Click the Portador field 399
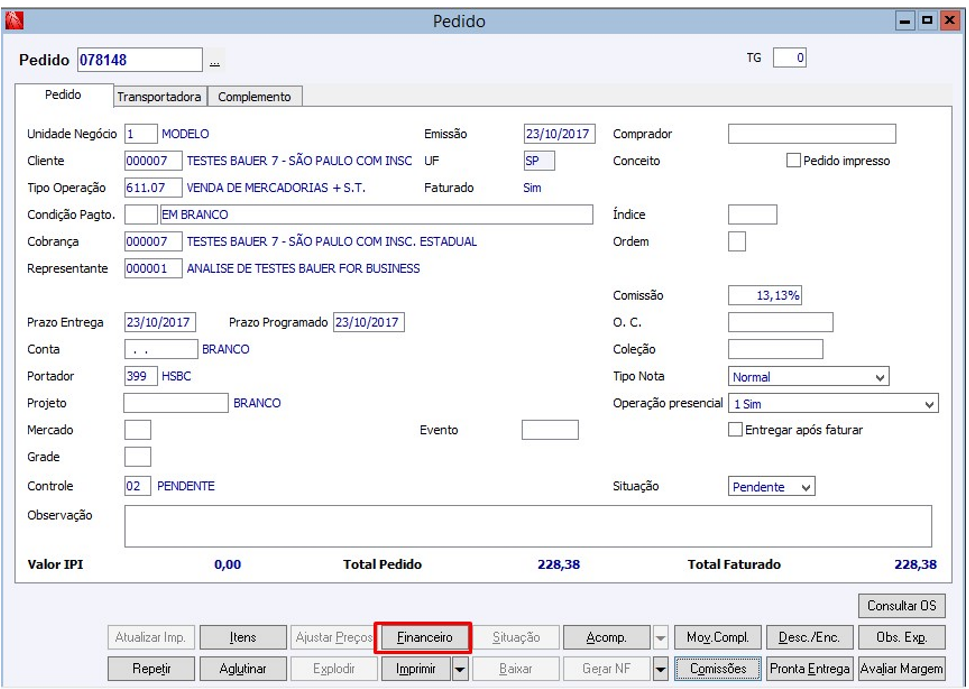969x689 pixels. [x=141, y=376]
